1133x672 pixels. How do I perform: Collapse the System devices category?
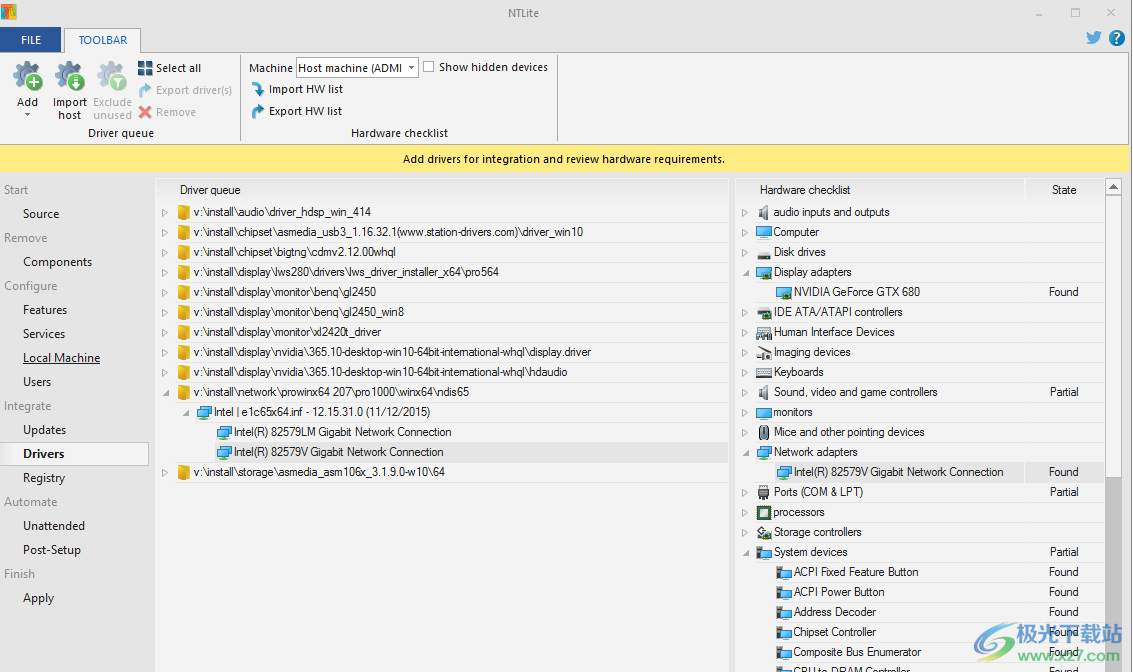coord(746,553)
